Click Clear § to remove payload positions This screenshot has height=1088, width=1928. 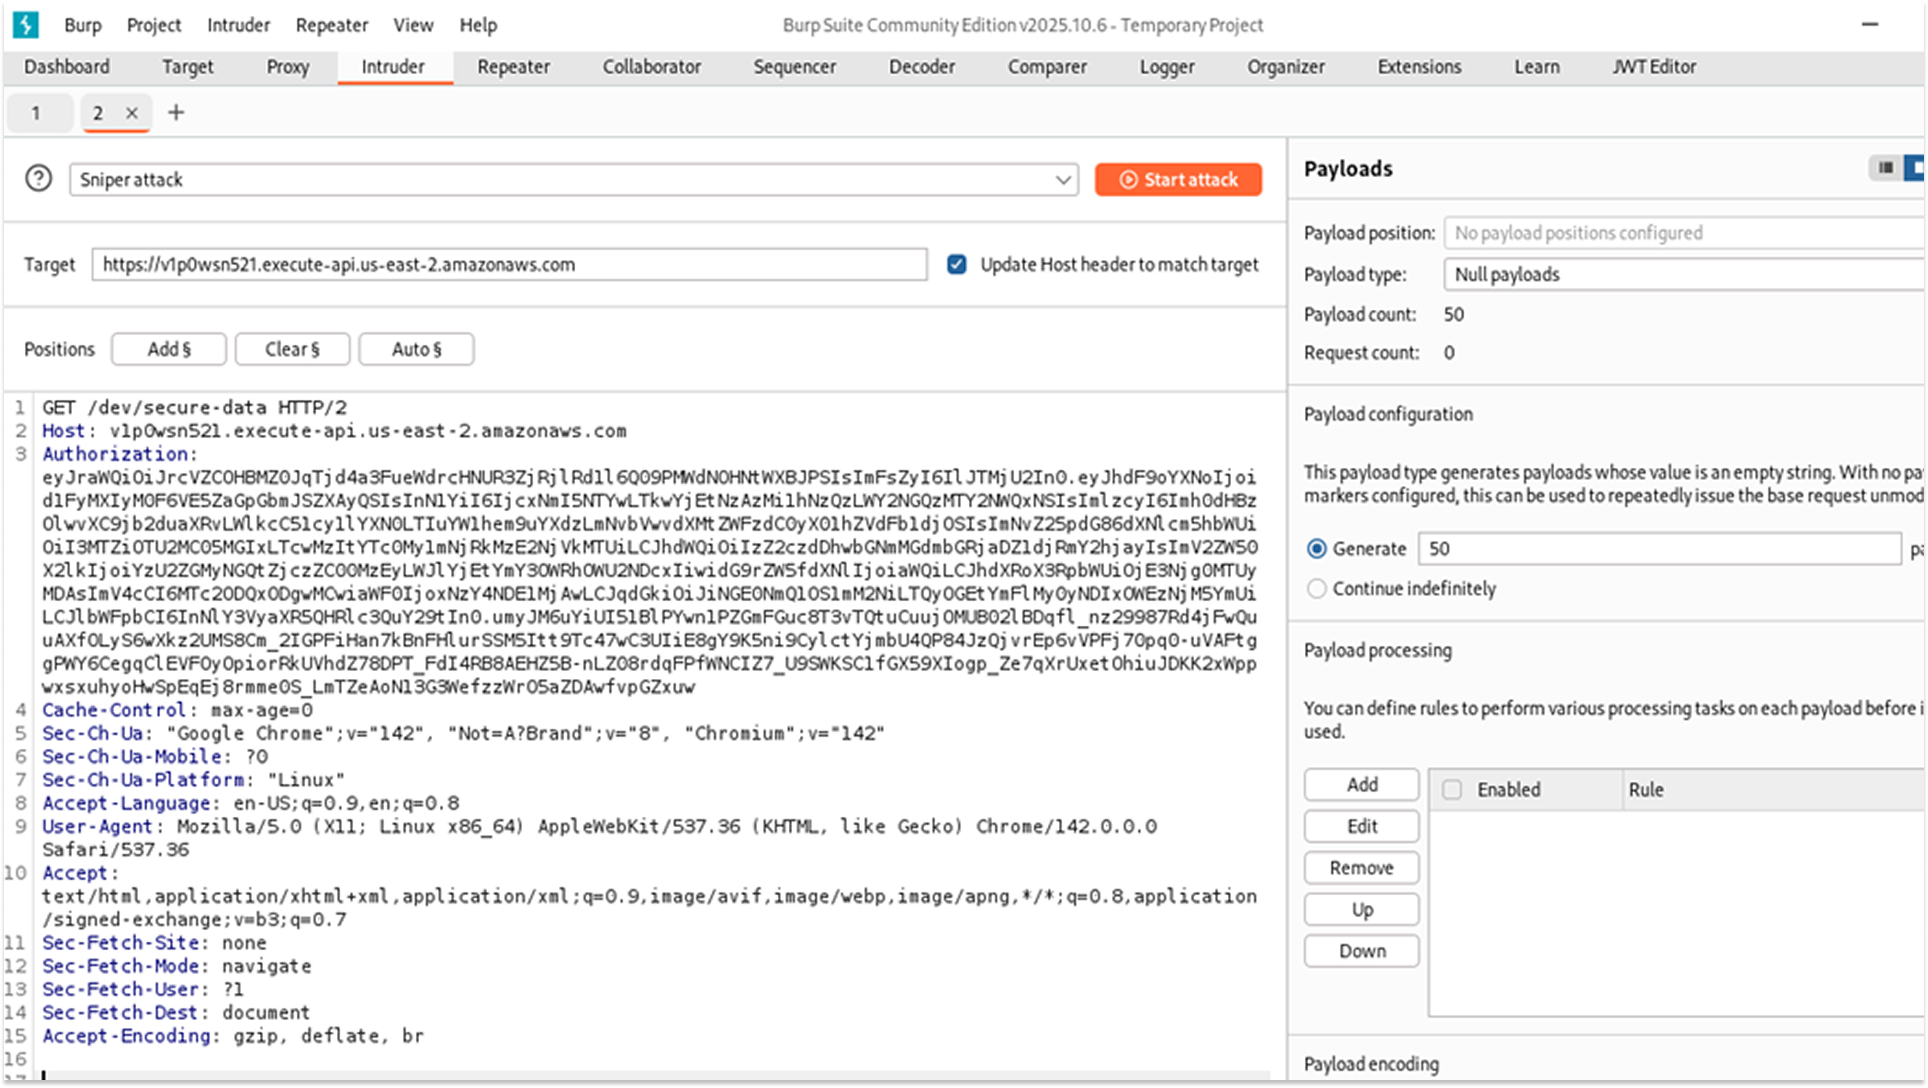point(292,349)
